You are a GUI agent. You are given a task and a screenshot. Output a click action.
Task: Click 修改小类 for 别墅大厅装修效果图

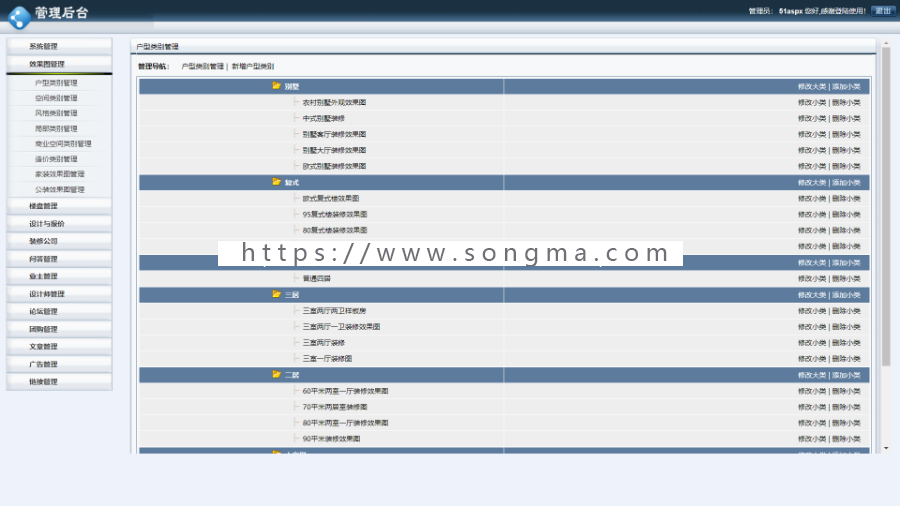[812, 150]
